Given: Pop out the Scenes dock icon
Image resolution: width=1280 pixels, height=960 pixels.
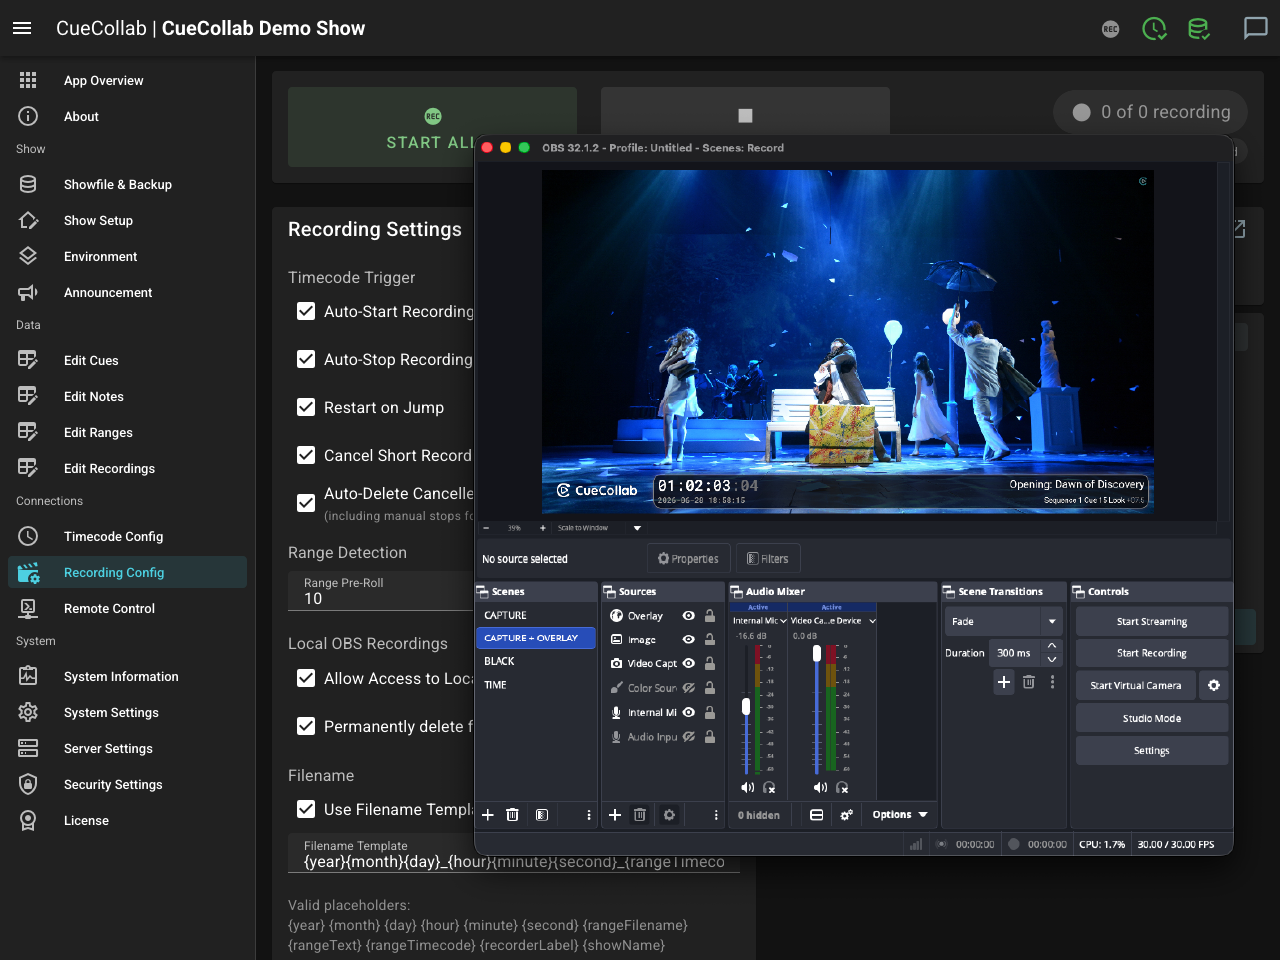Looking at the screenshot, I should click(x=482, y=592).
